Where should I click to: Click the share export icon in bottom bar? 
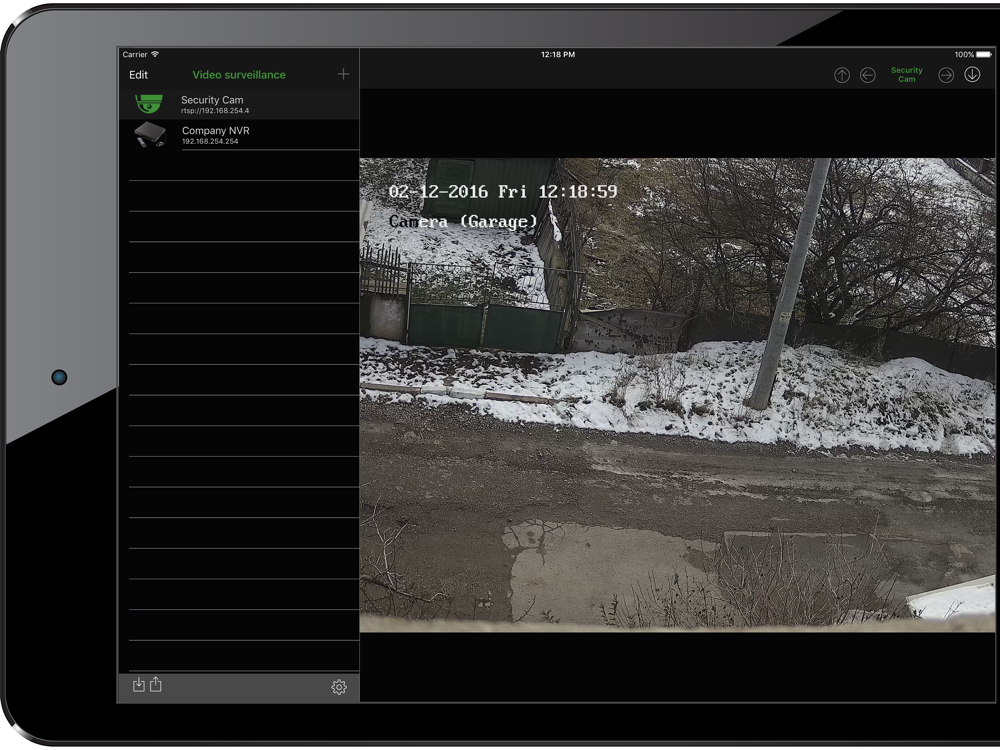[156, 684]
